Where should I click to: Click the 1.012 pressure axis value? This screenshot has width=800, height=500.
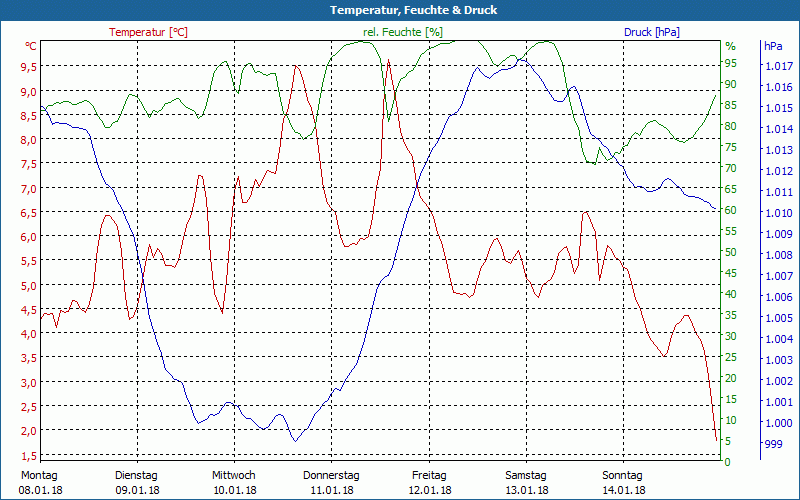point(779,170)
